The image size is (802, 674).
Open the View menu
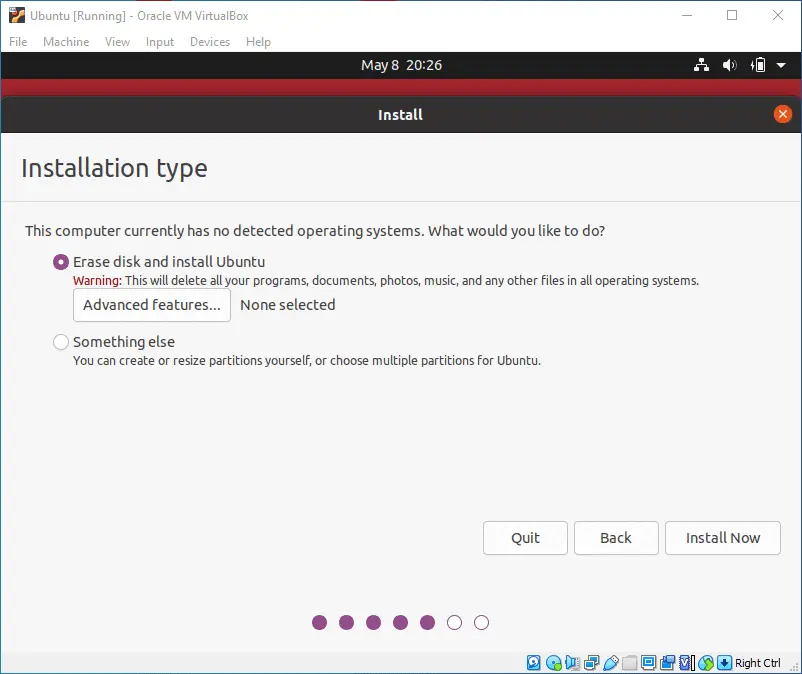tap(117, 42)
